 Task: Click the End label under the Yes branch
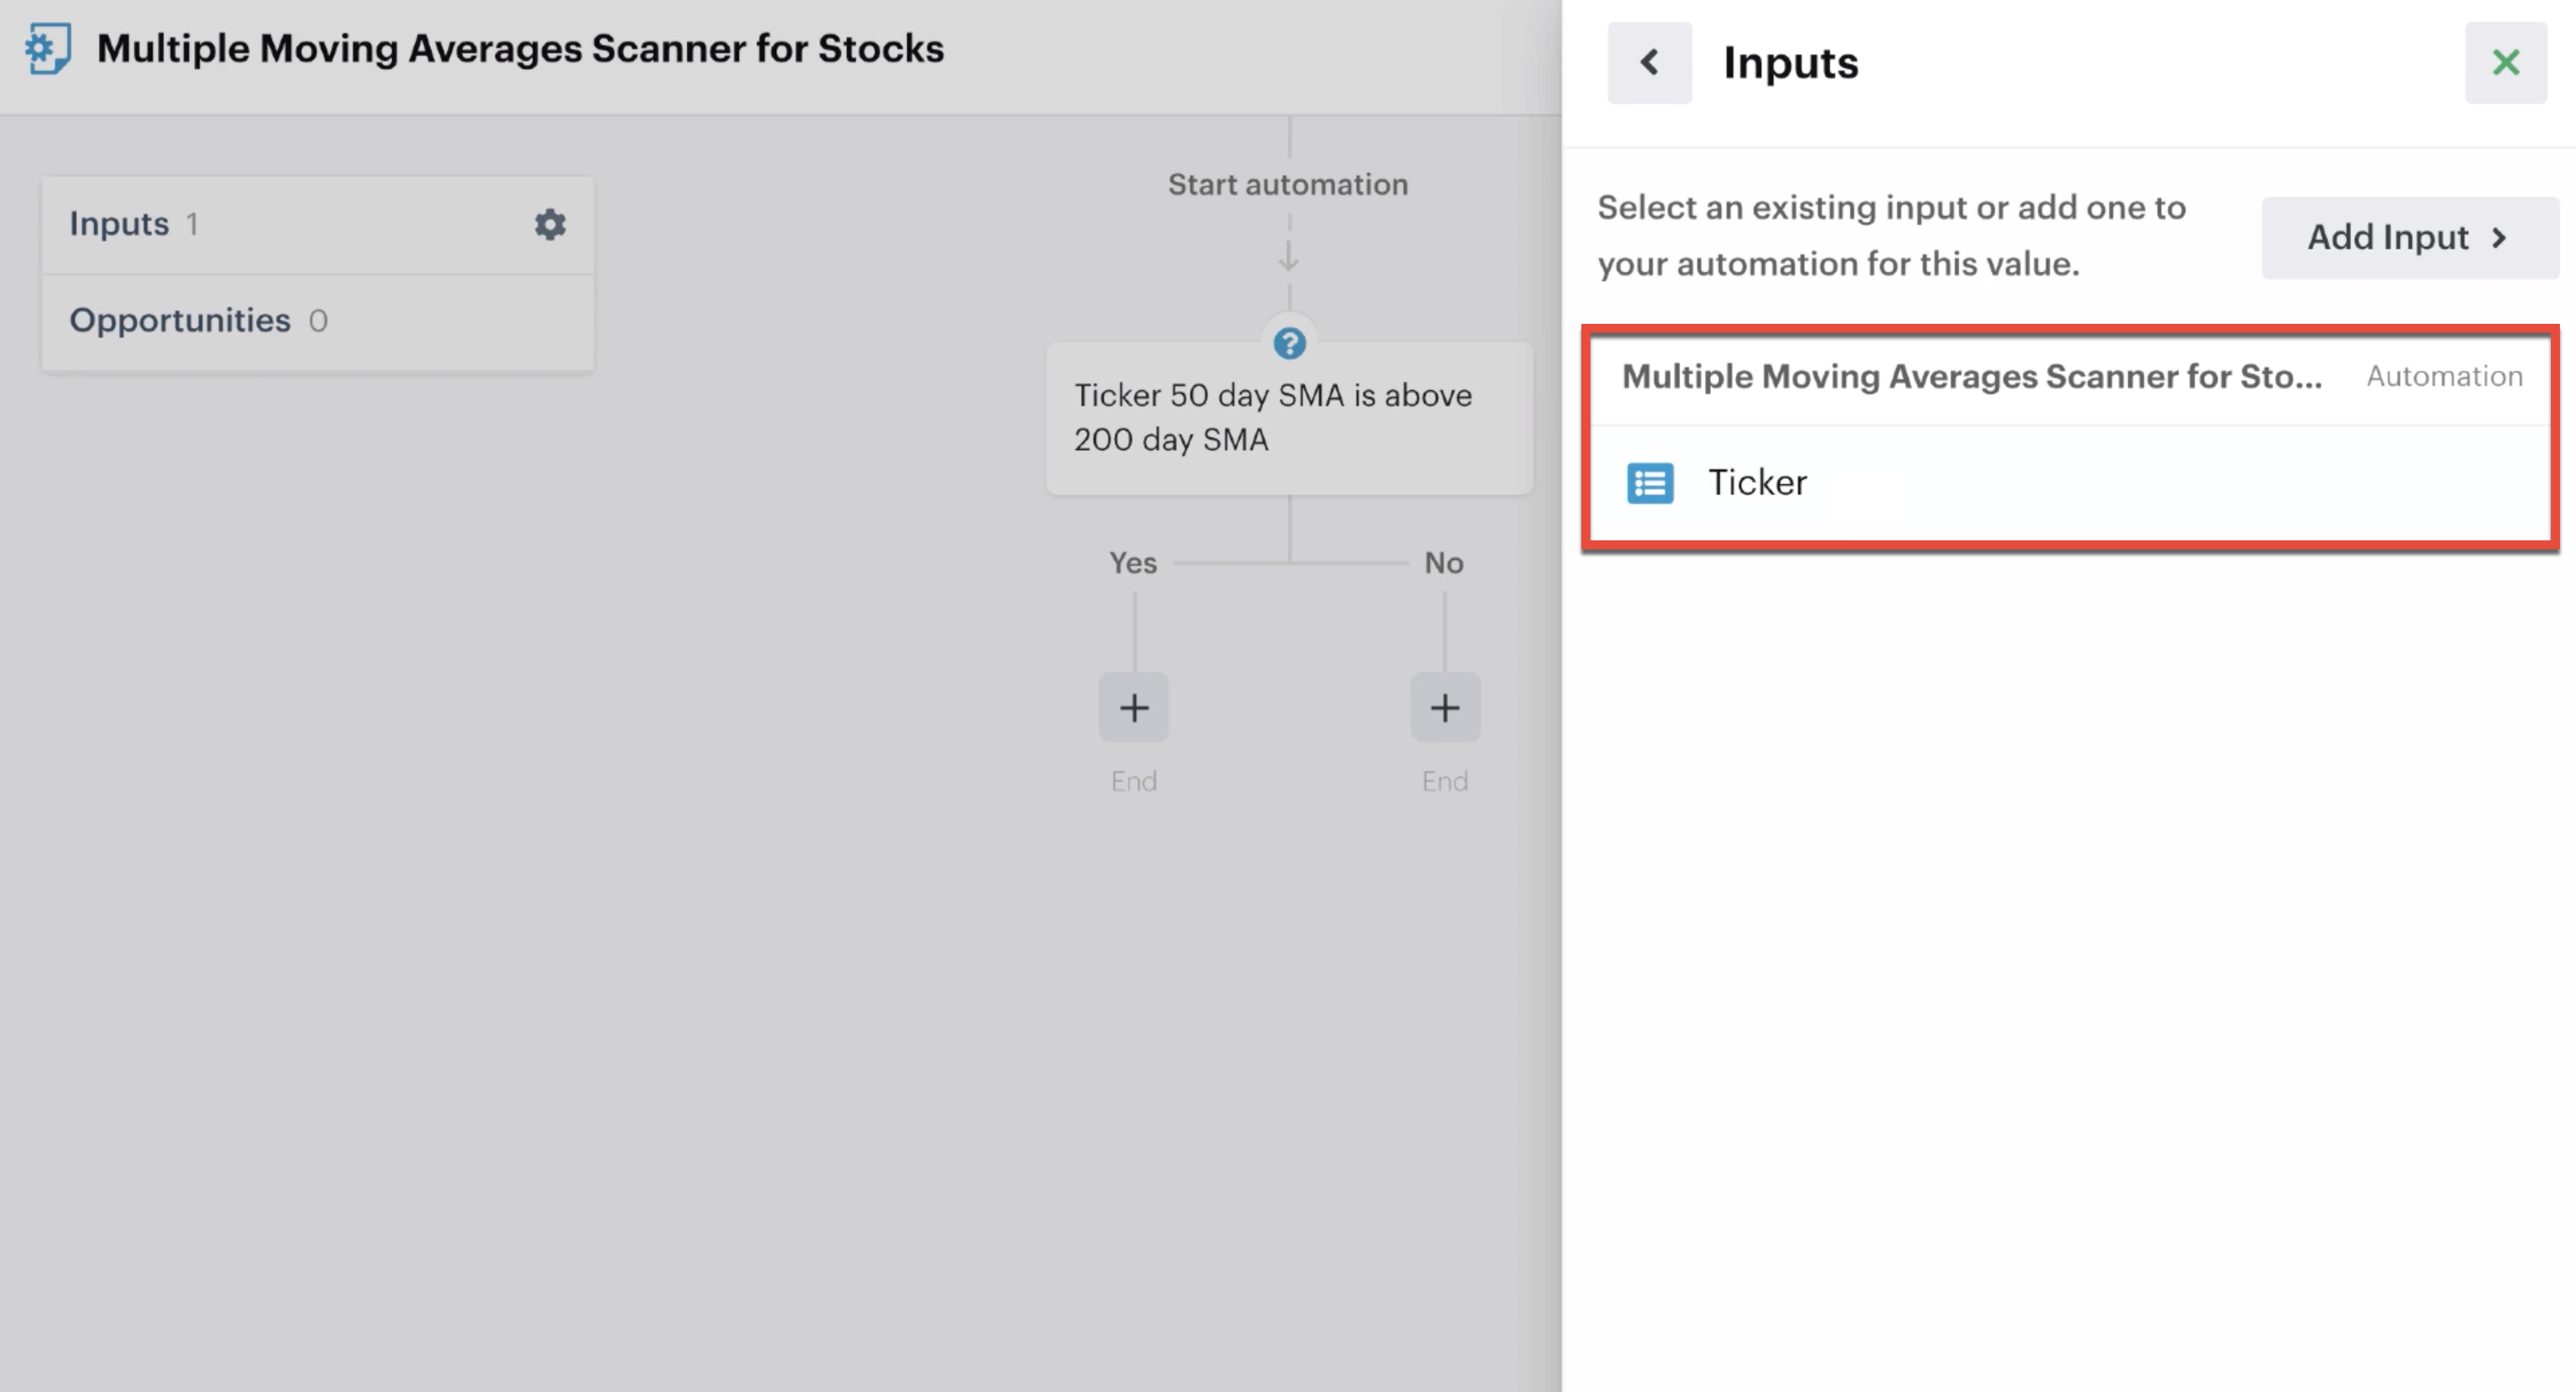pos(1133,781)
